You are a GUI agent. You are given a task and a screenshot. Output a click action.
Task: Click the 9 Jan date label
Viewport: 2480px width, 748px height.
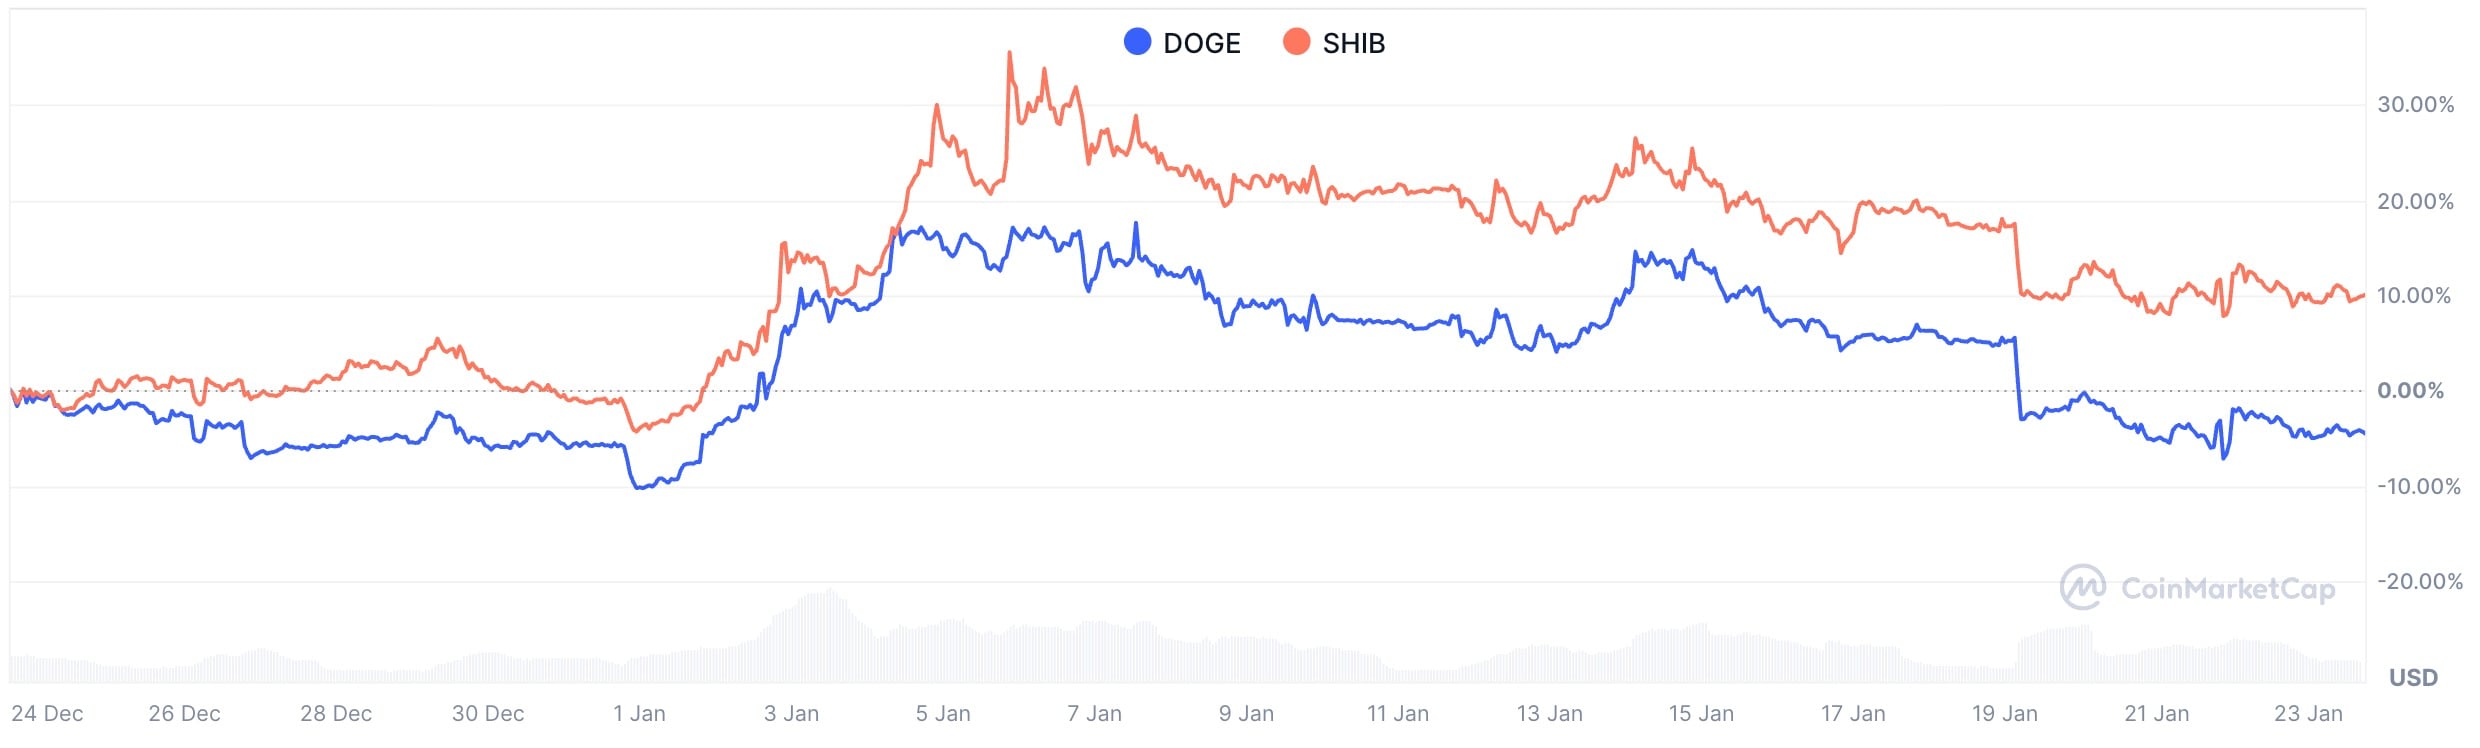point(1246,713)
